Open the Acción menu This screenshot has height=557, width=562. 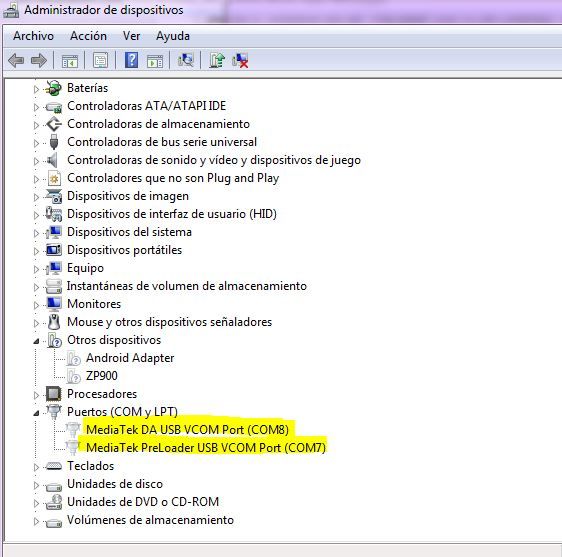point(88,36)
